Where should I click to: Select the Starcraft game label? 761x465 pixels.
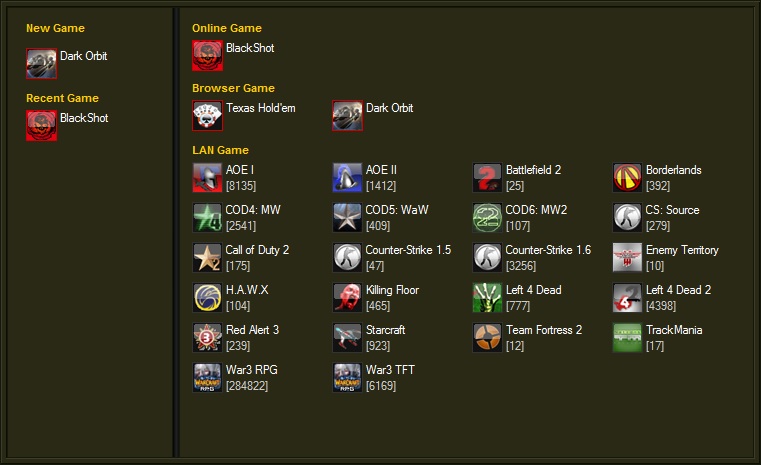pyautogui.click(x=385, y=330)
